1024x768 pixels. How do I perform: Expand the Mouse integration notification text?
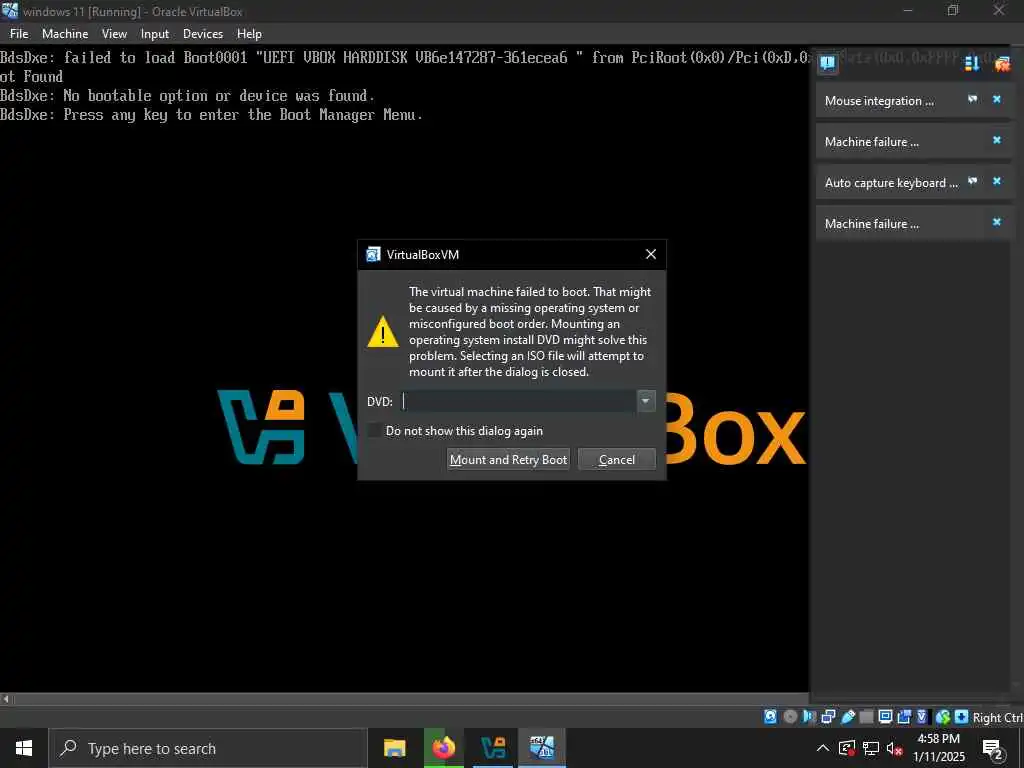pyautogui.click(x=879, y=101)
